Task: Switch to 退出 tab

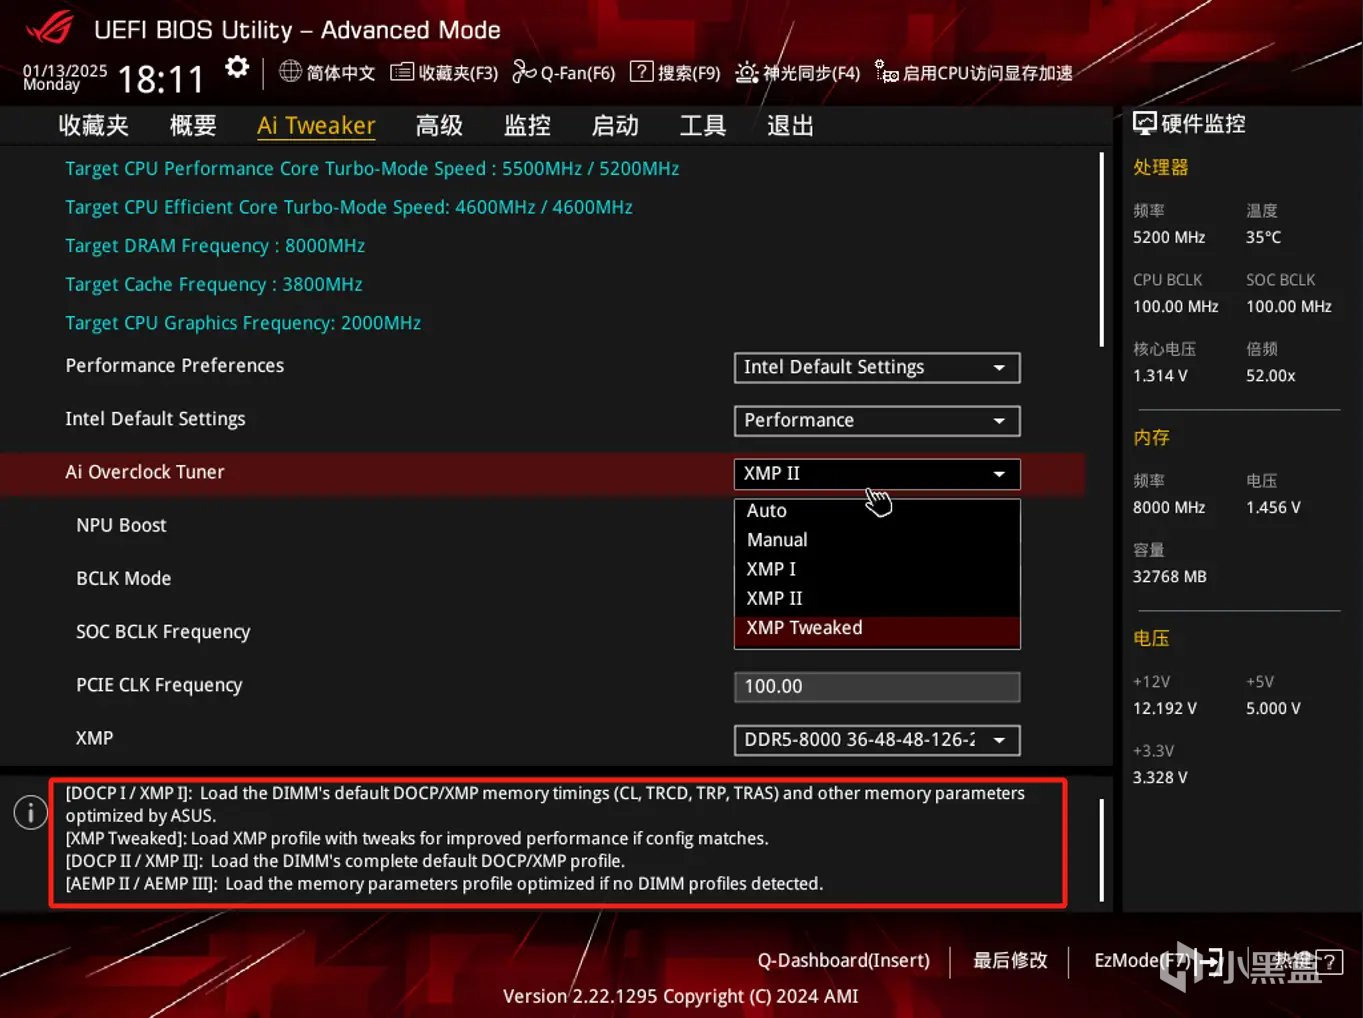Action: [790, 126]
